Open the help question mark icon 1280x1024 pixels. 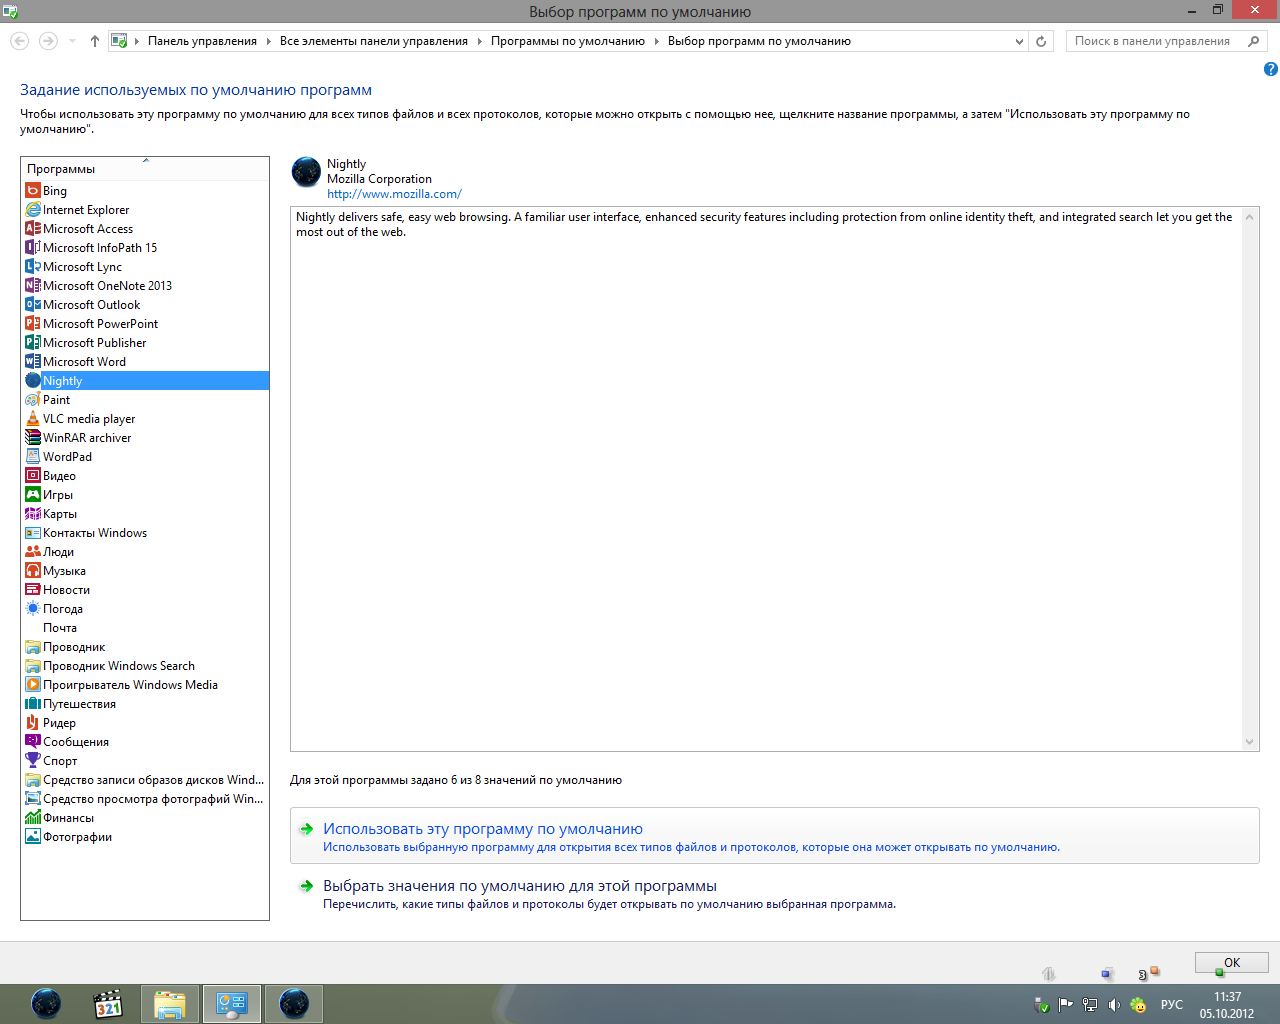tap(1271, 69)
